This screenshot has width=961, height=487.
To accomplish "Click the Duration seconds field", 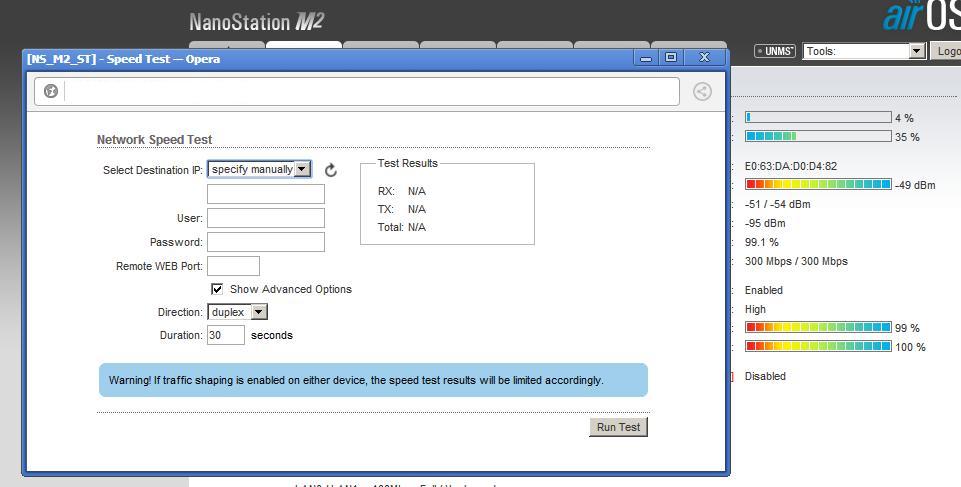I will click(x=226, y=335).
